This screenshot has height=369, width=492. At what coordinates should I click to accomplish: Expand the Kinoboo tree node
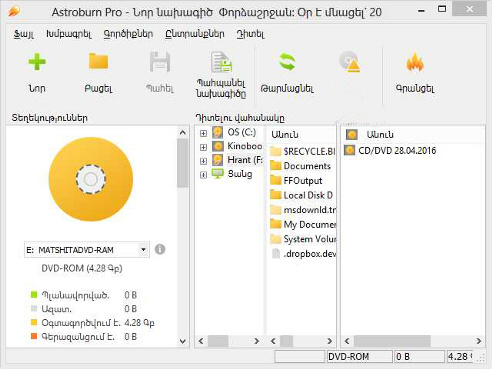[x=203, y=147]
